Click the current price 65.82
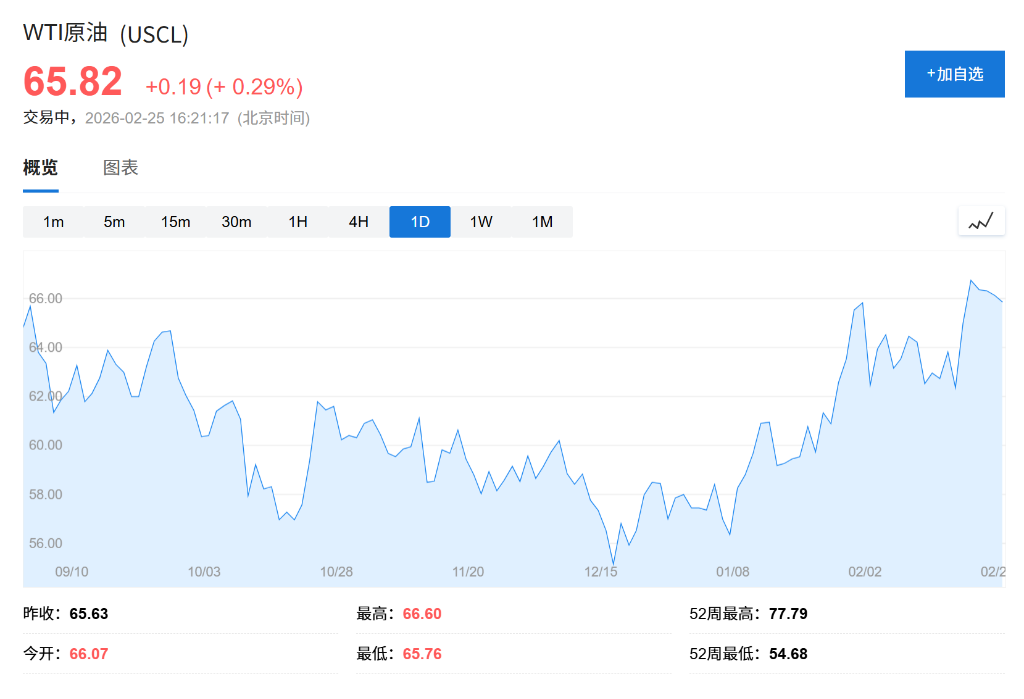 [72, 81]
